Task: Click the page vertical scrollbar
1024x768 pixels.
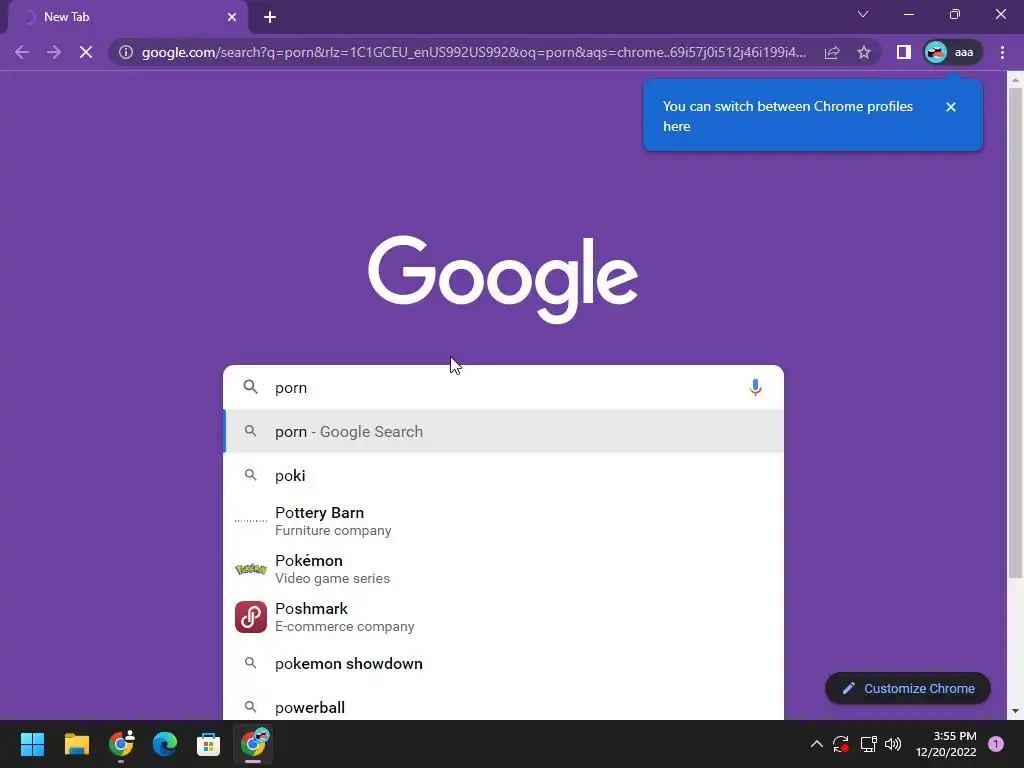Action: (1015, 333)
